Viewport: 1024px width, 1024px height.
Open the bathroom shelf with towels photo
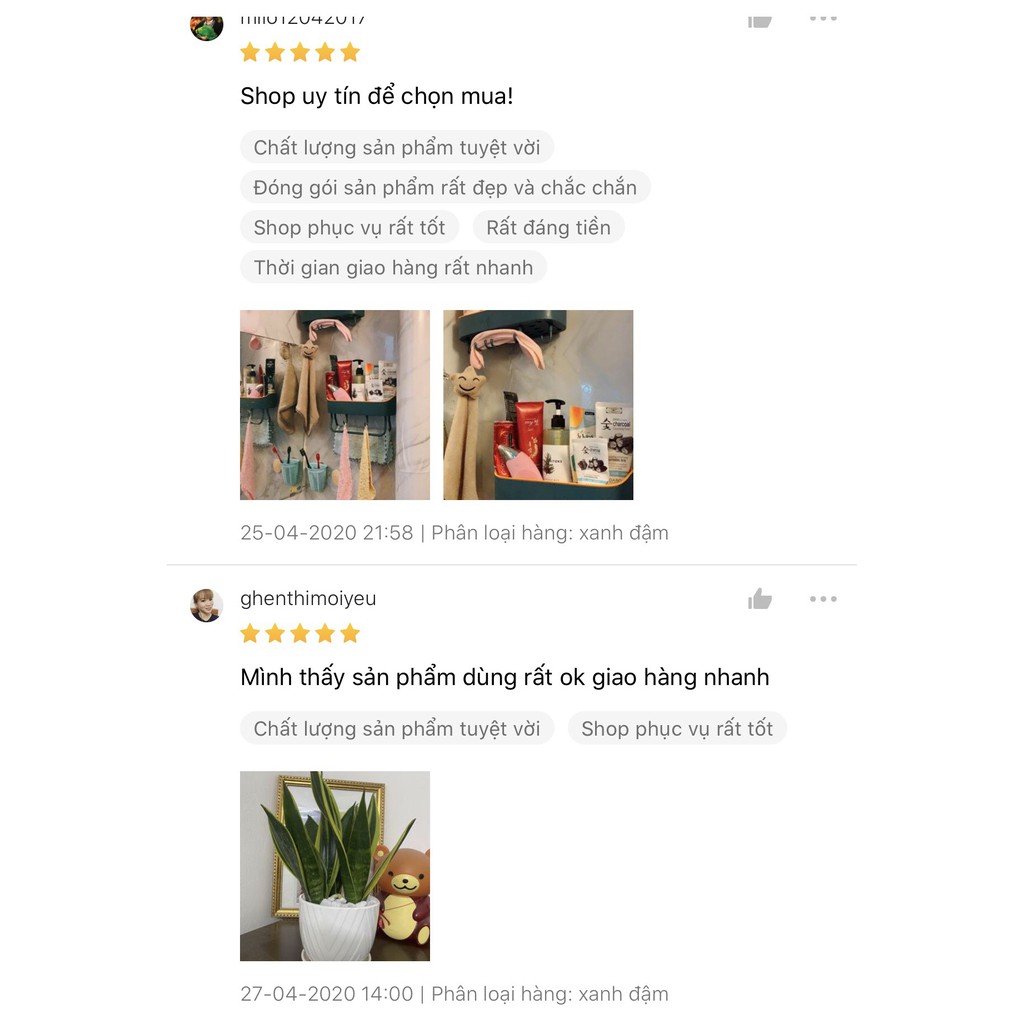(x=335, y=405)
